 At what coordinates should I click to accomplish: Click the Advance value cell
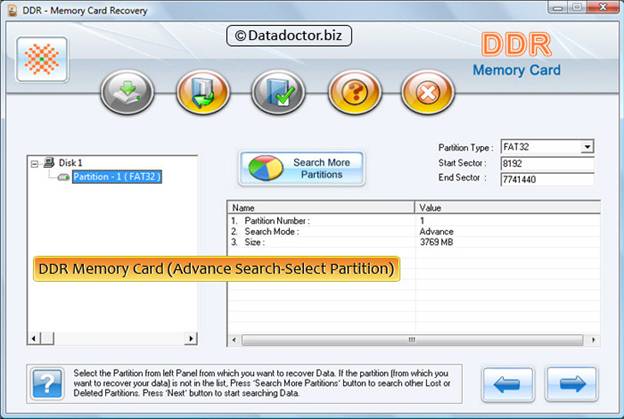(436, 232)
